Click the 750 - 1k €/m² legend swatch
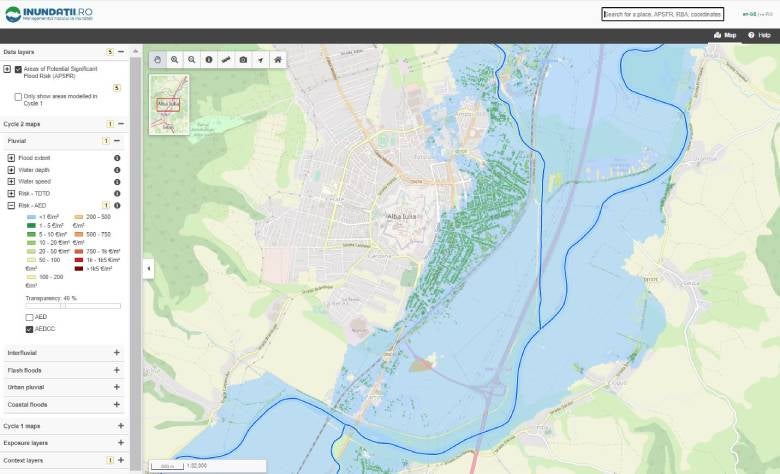The height and width of the screenshot is (474, 780). 79,252
